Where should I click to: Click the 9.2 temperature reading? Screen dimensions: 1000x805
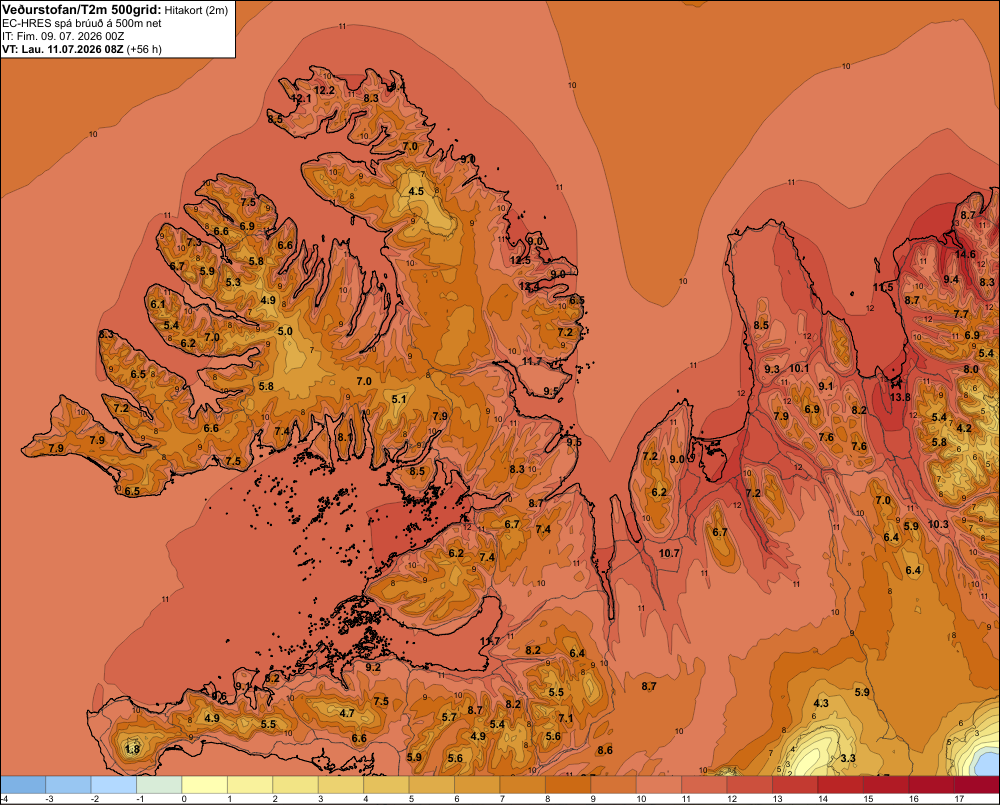pos(372,667)
